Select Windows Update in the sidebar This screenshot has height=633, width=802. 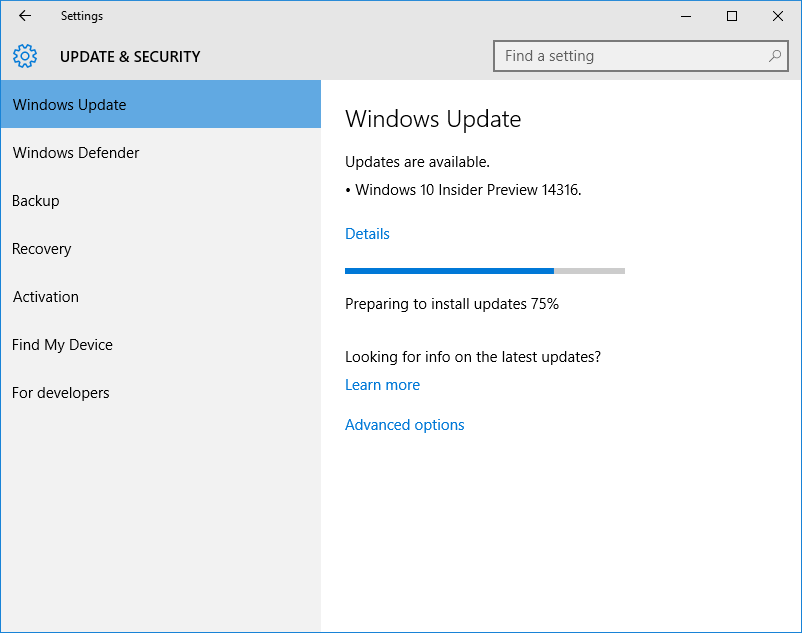click(x=160, y=105)
